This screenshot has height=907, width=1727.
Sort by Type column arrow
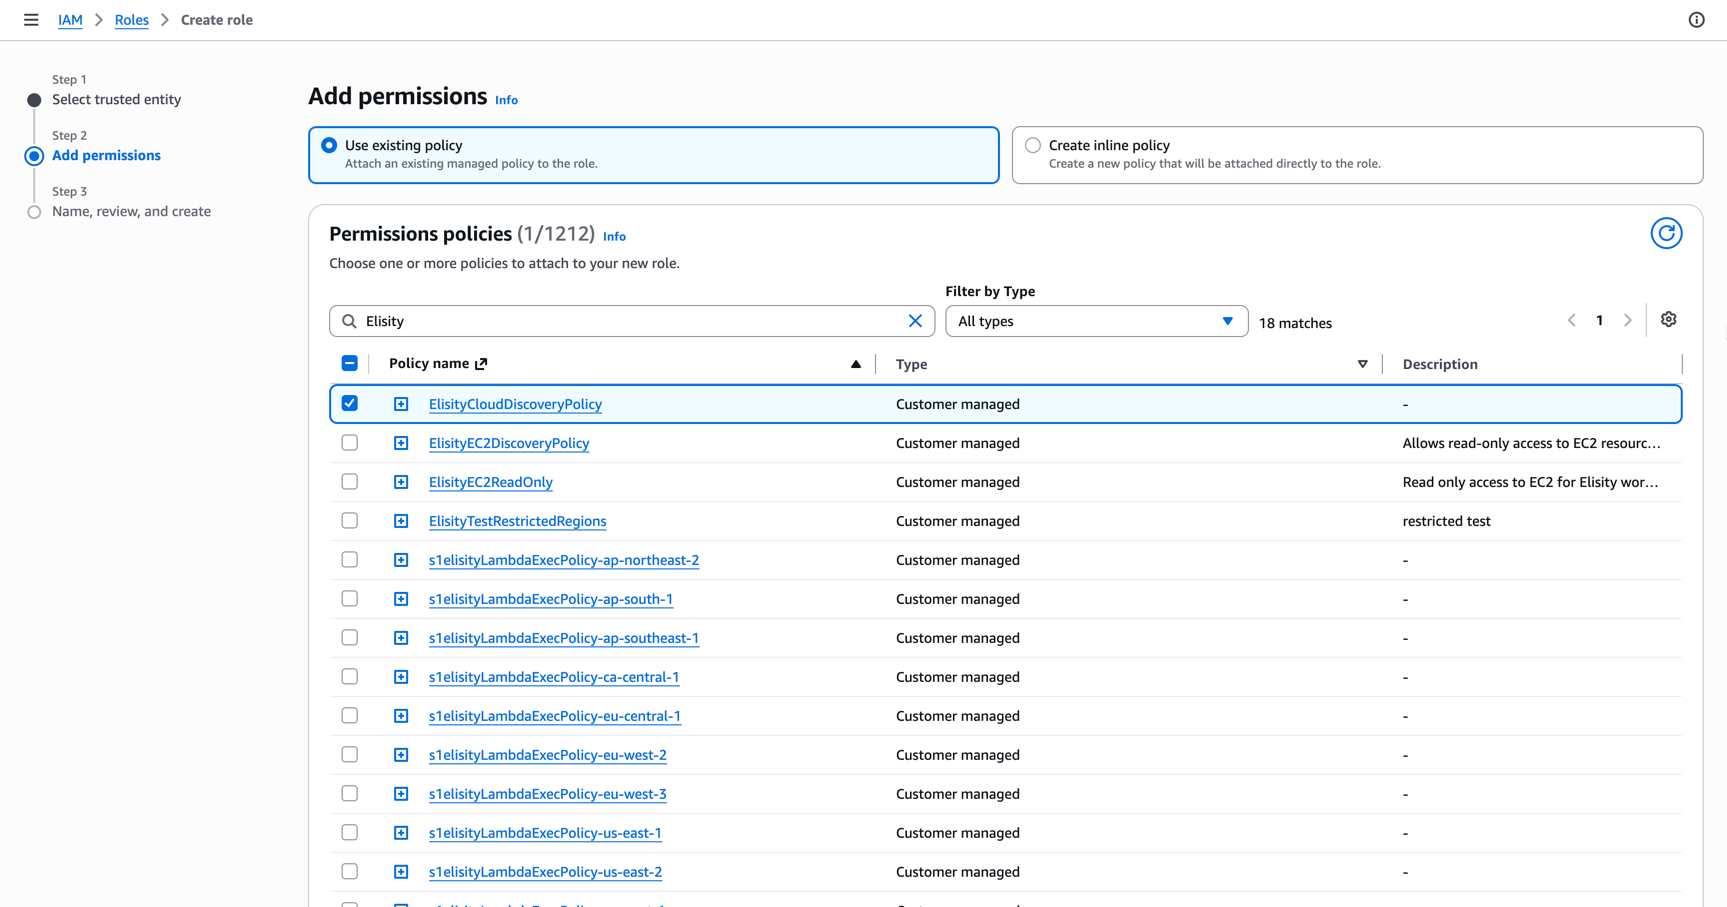1362,364
